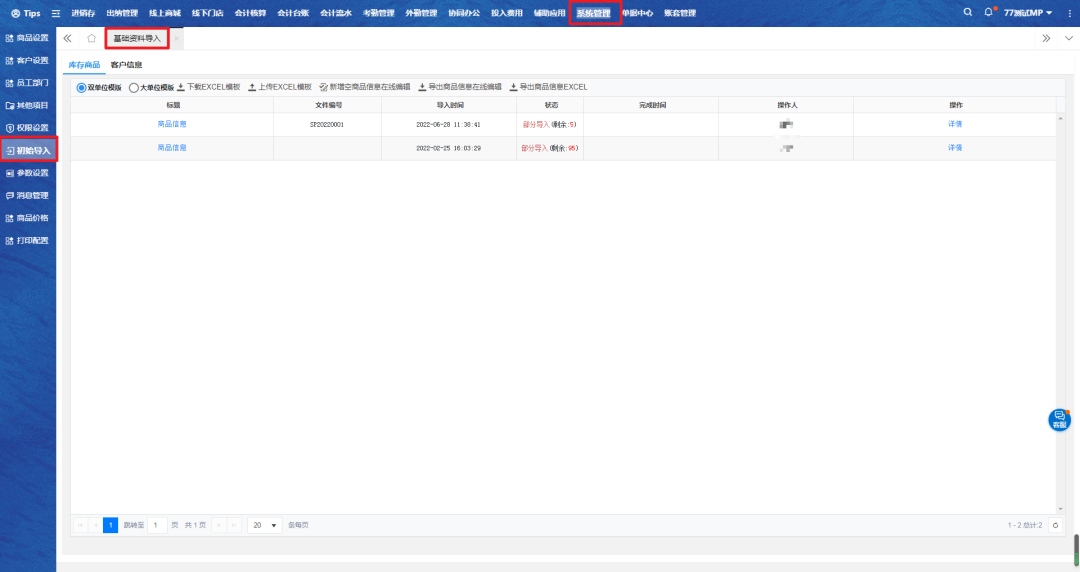The image size is (1080, 572).
Task: Click the home icon in tab bar
Action: 91,38
